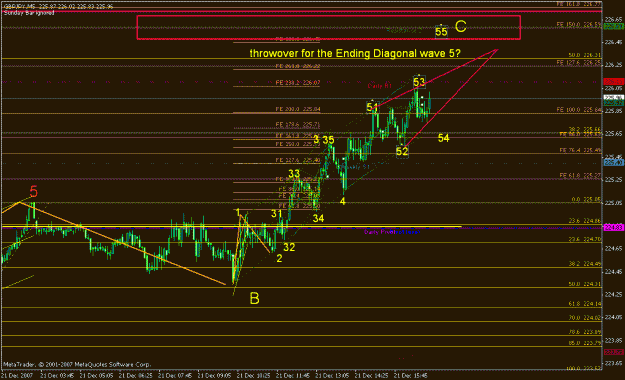
Task: Click 225.65 on the price scale
Action: click(x=613, y=134)
